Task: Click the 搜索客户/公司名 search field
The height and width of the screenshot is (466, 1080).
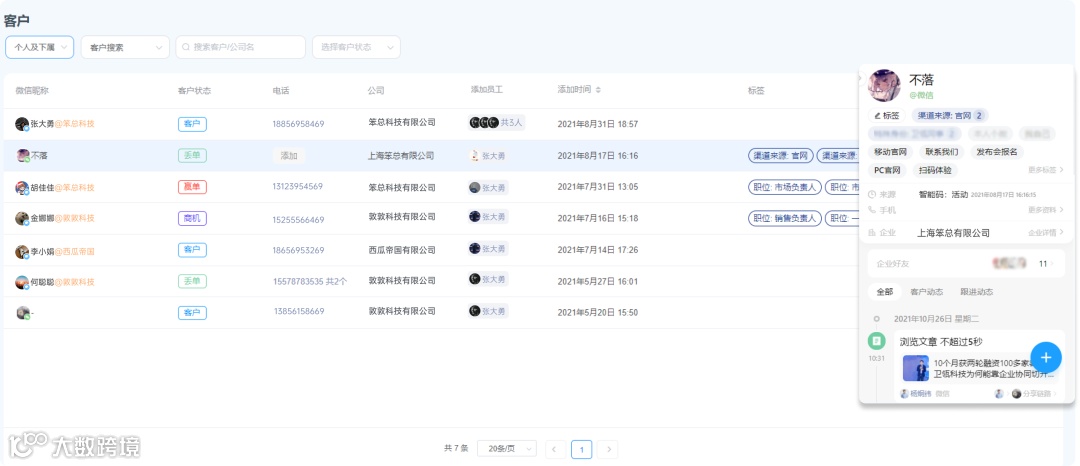Action: pyautogui.click(x=240, y=47)
